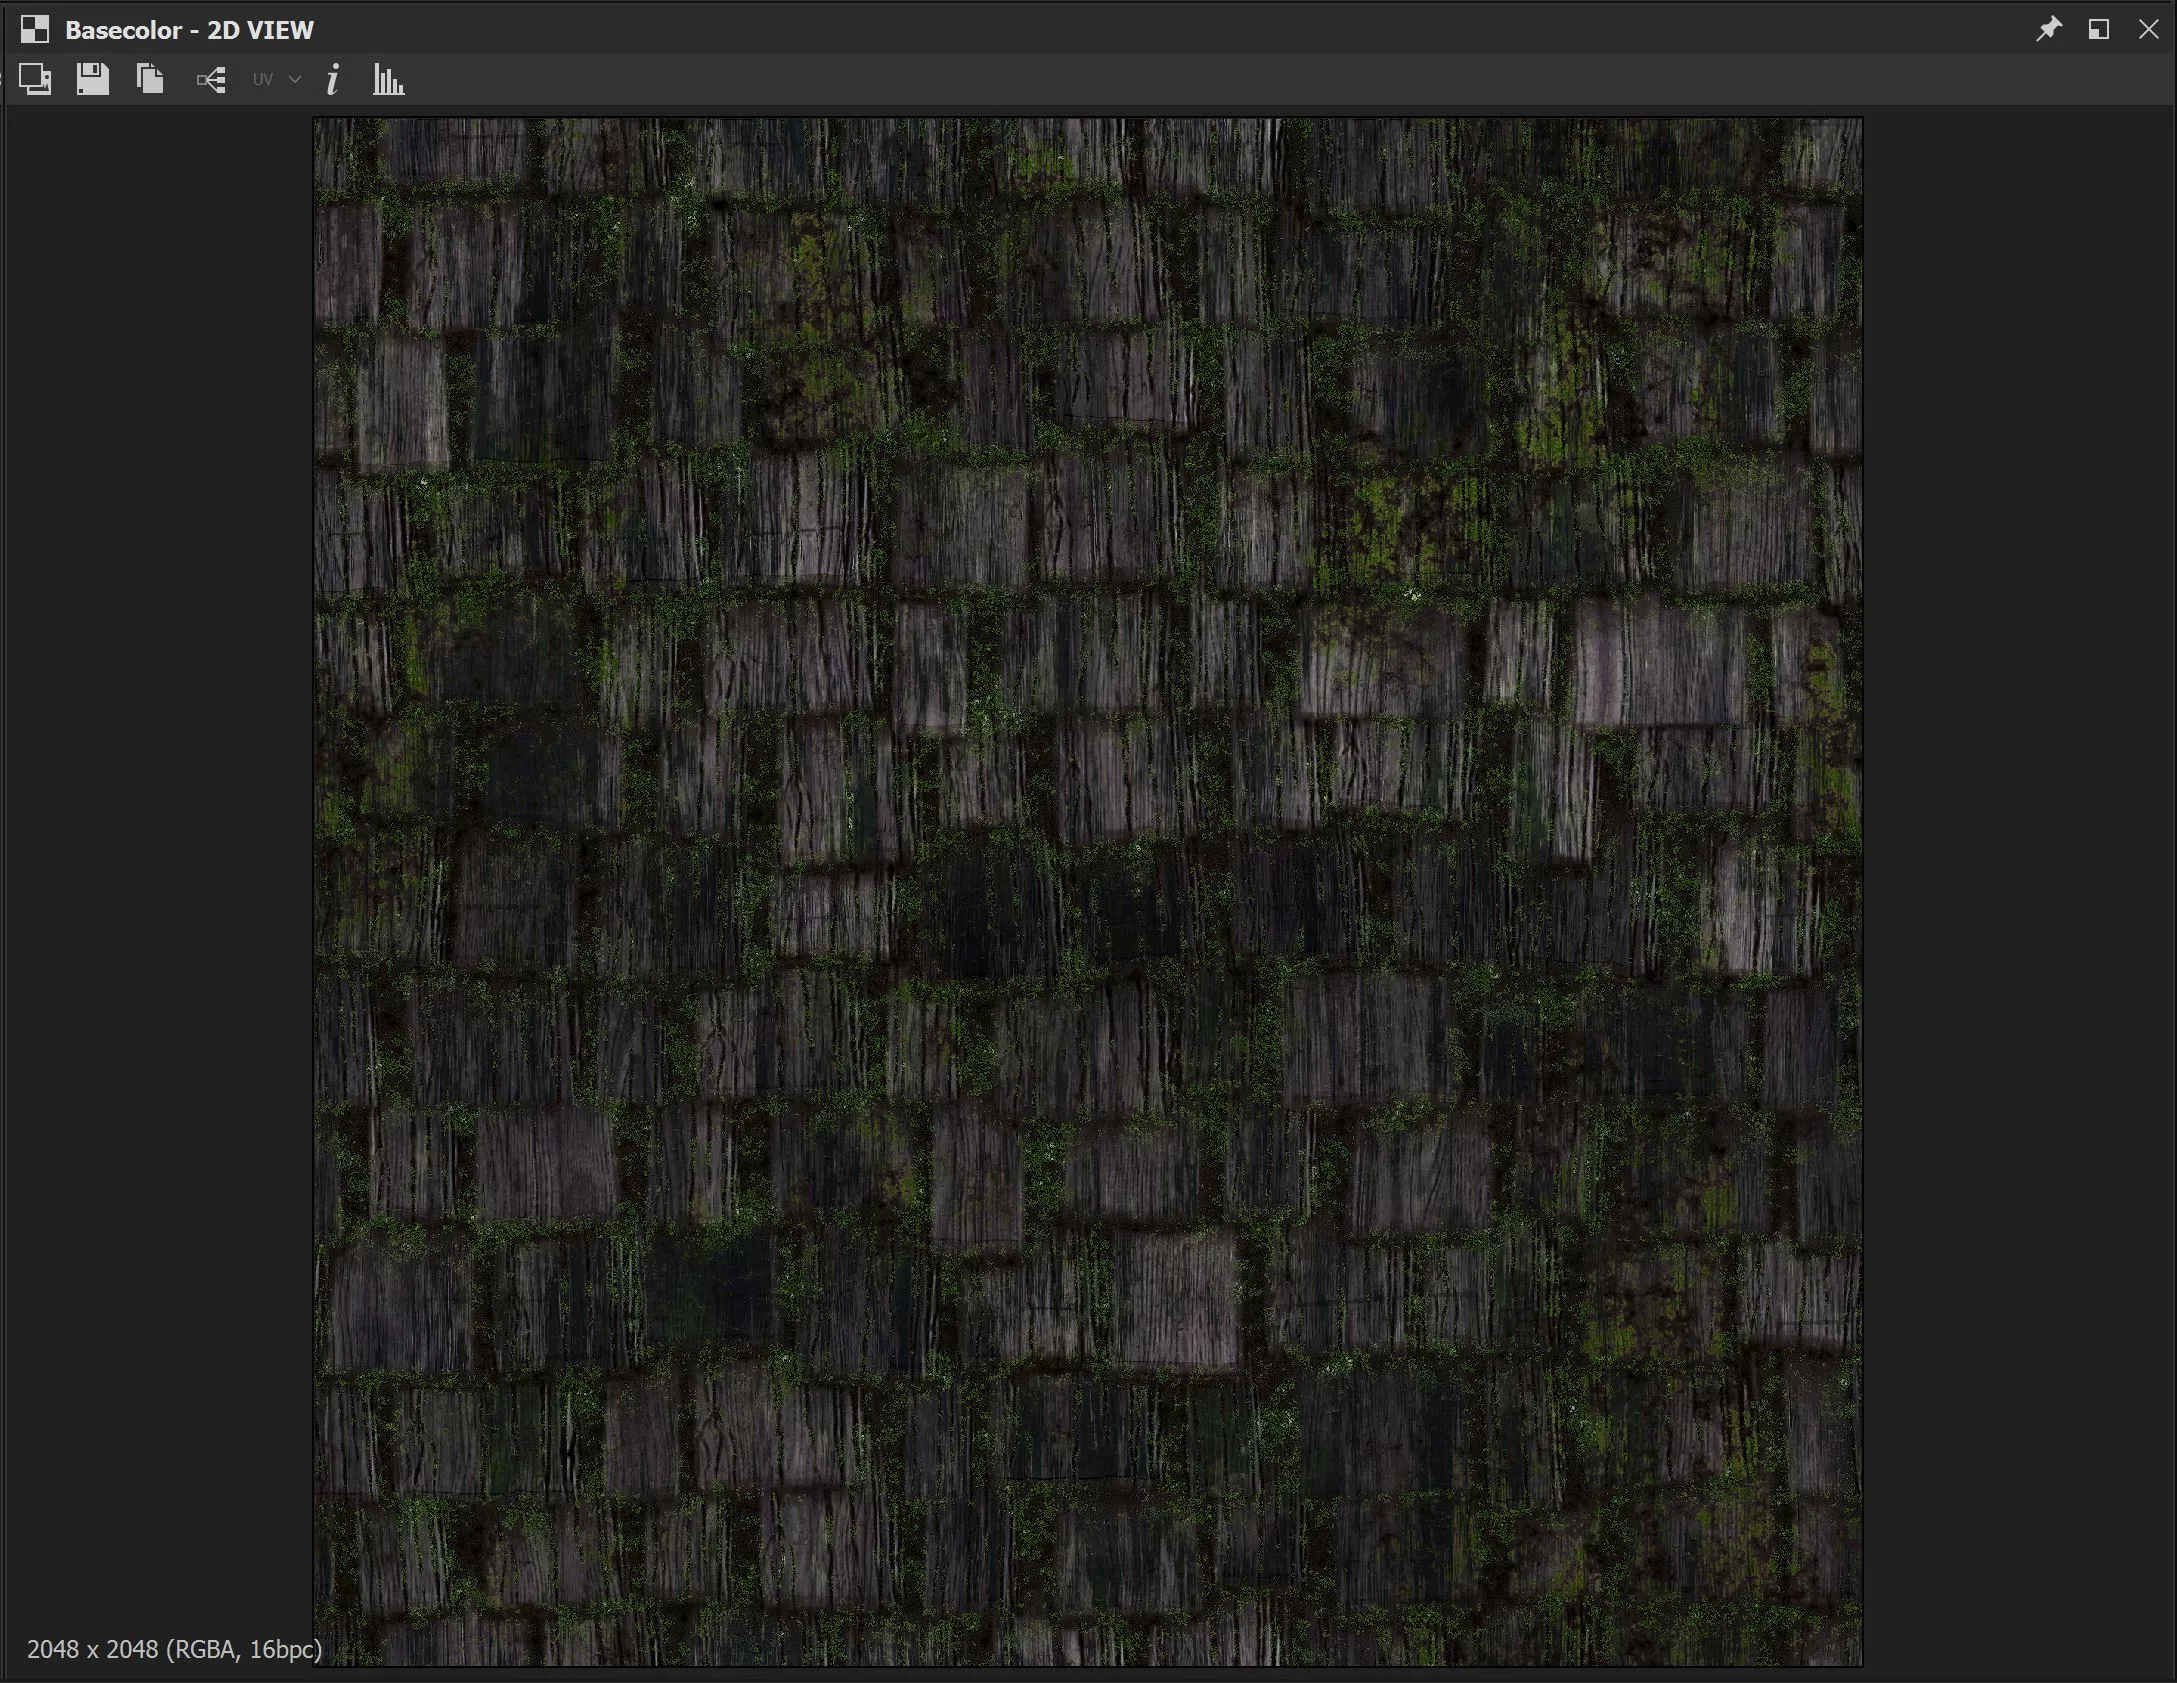Screen dimensions: 2177x1683
Task: Close the Basecolor 2D View panel
Action: pos(2148,29)
